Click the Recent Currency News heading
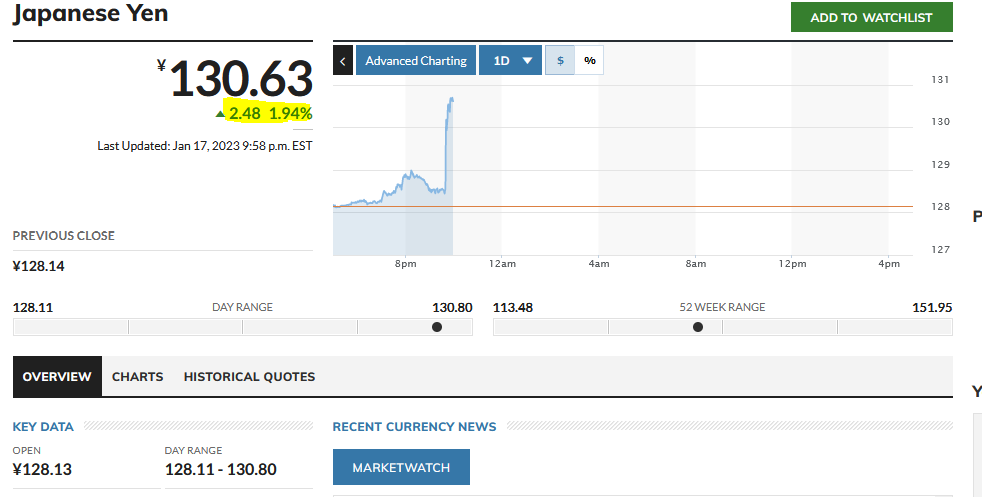This screenshot has height=497, width=982. coord(415,426)
